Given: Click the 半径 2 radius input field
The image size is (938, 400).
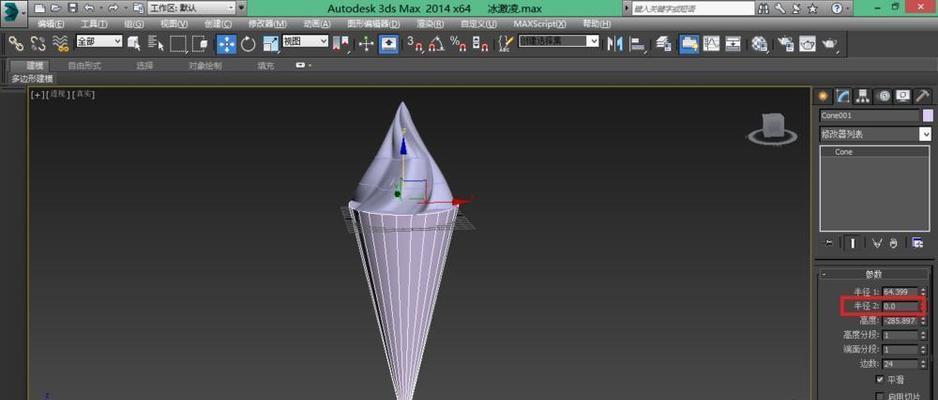Looking at the screenshot, I should pyautogui.click(x=902, y=306).
